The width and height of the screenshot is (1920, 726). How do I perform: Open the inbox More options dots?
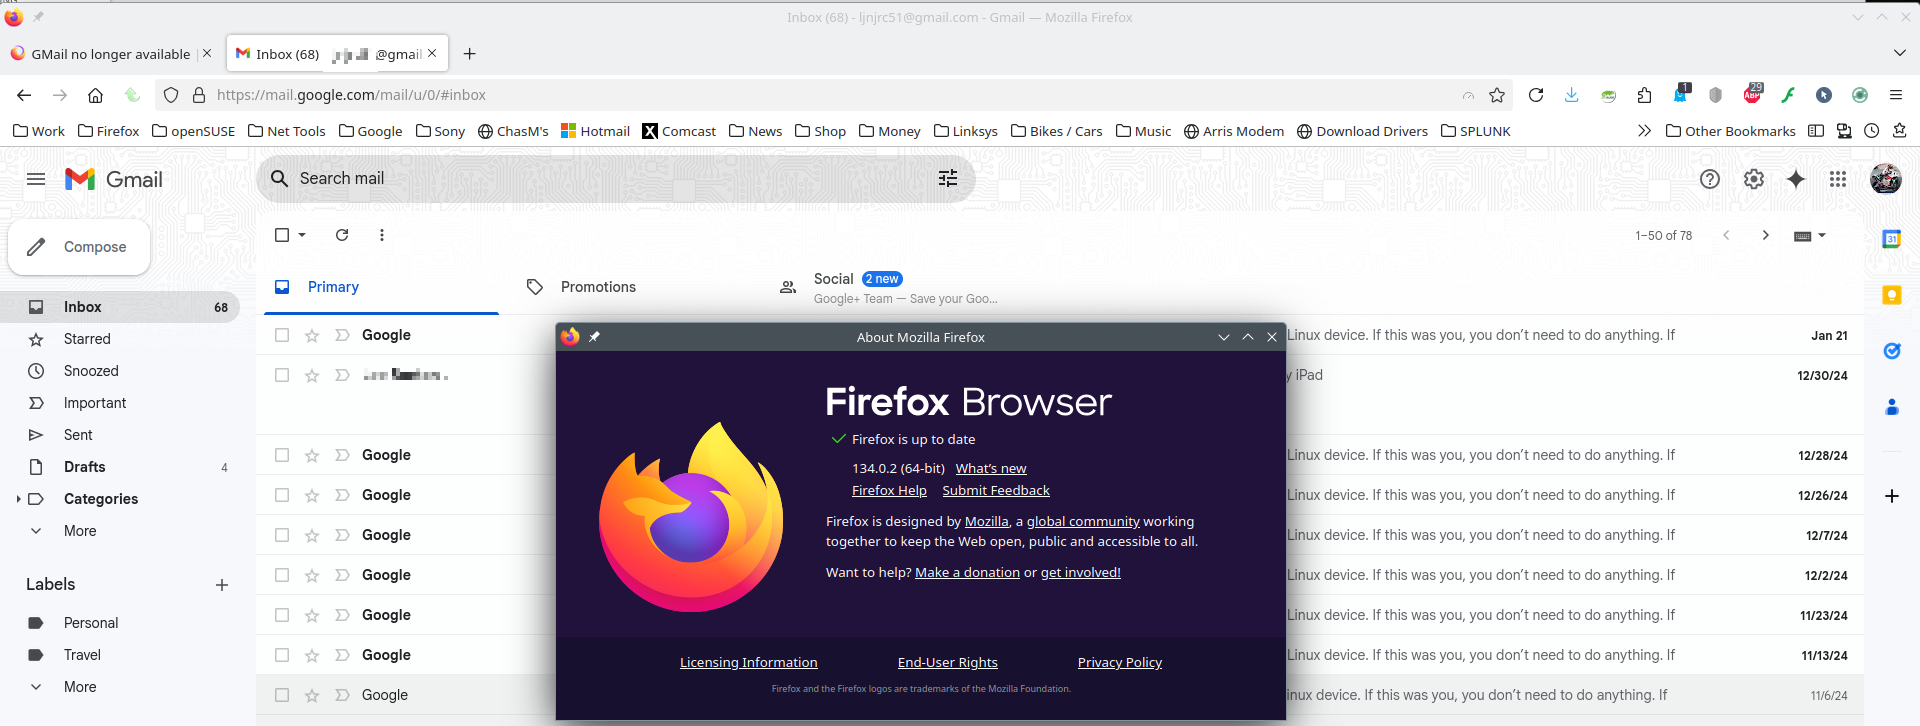pyautogui.click(x=382, y=235)
